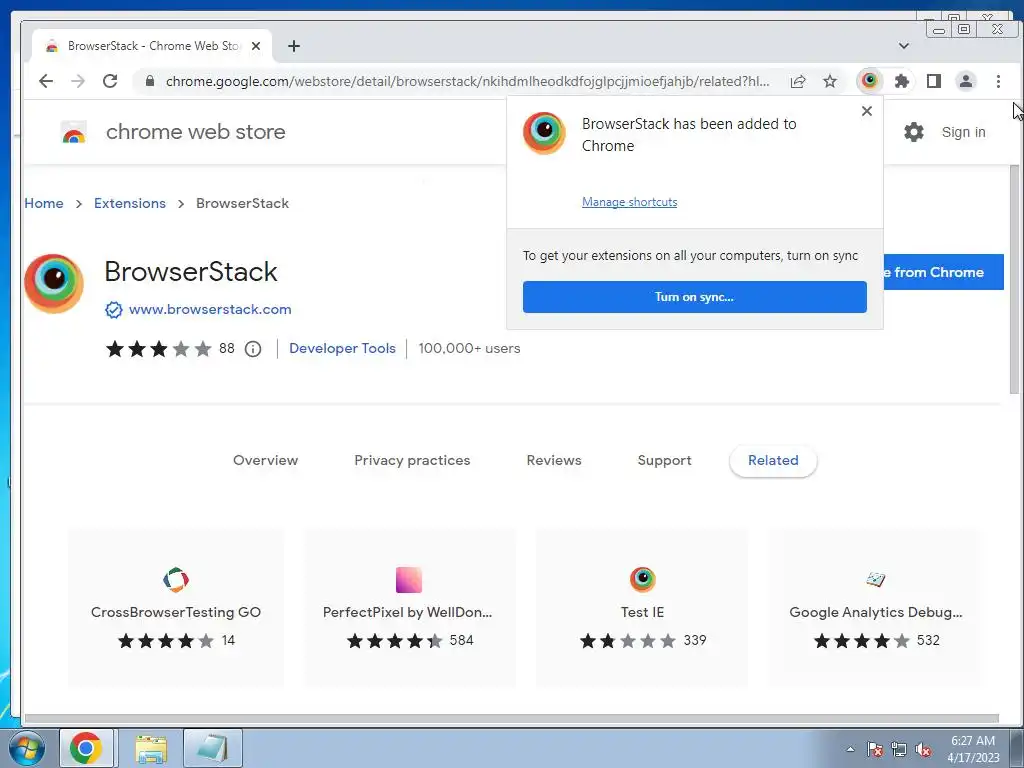The image size is (1024, 768).
Task: Show hidden system tray icons
Action: (850, 749)
